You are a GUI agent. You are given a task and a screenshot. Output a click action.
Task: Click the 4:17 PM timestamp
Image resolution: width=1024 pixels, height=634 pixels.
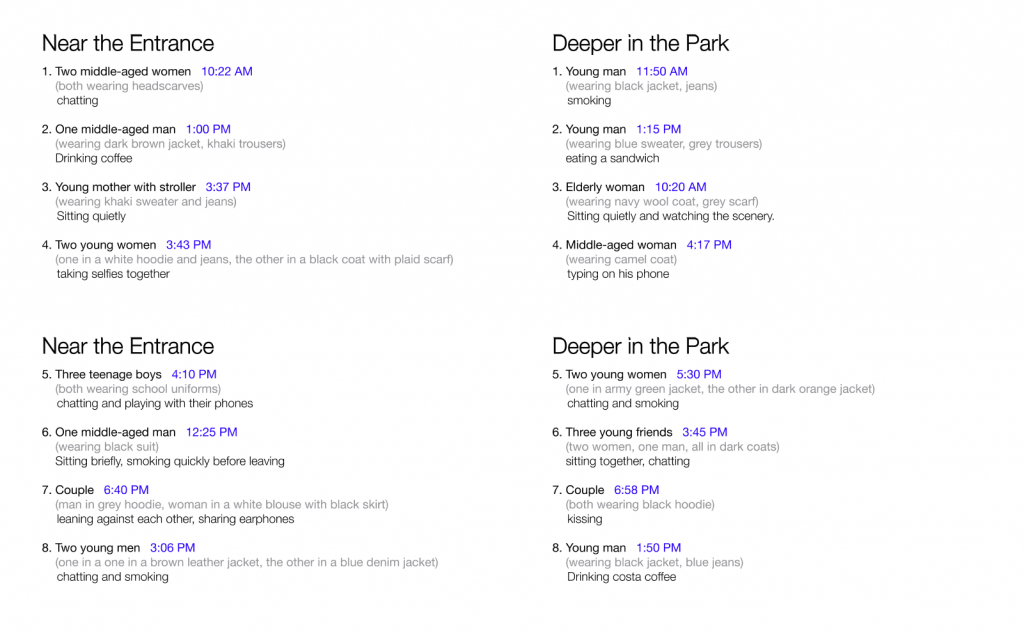pyautogui.click(x=709, y=245)
